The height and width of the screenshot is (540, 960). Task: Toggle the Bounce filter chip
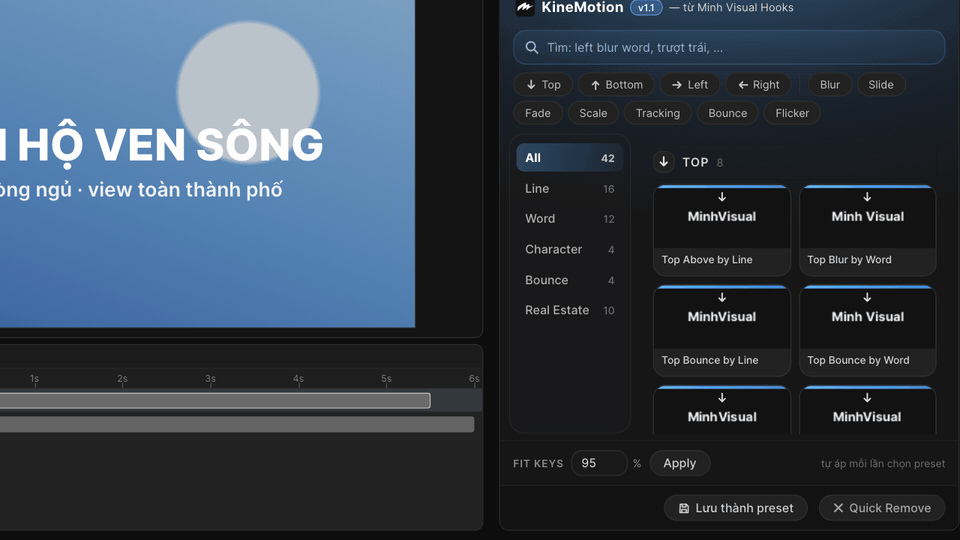[727, 113]
